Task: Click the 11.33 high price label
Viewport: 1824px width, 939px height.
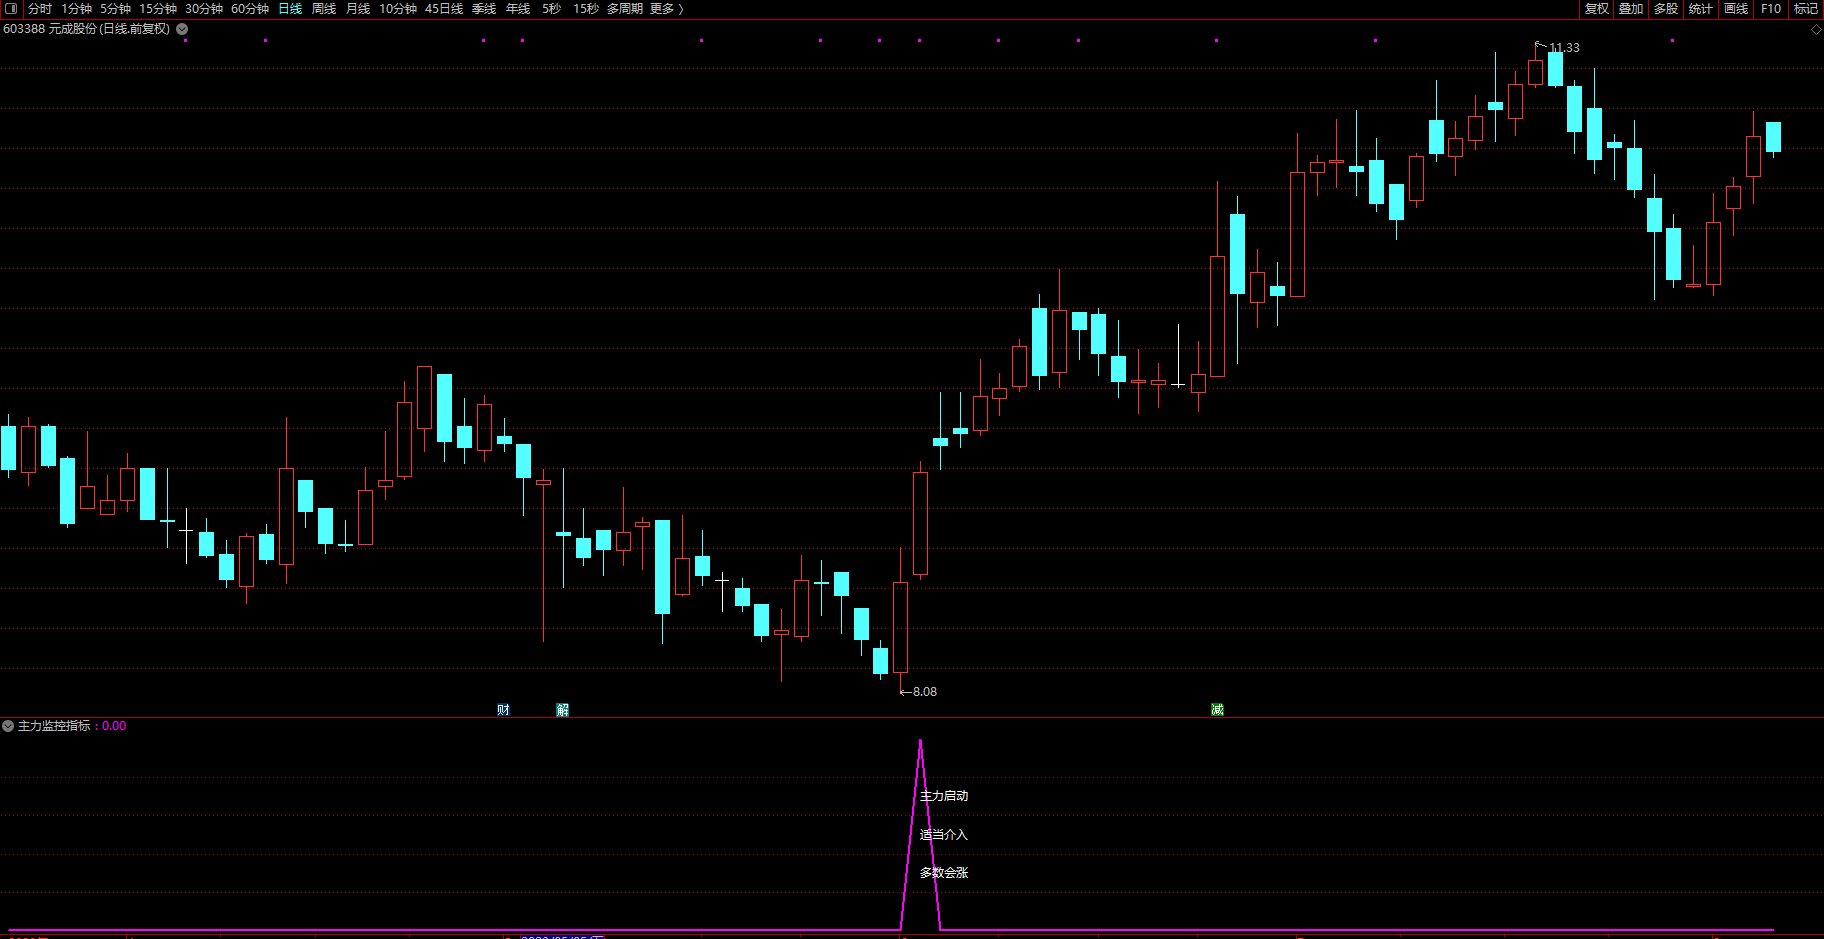Action: 1564,47
